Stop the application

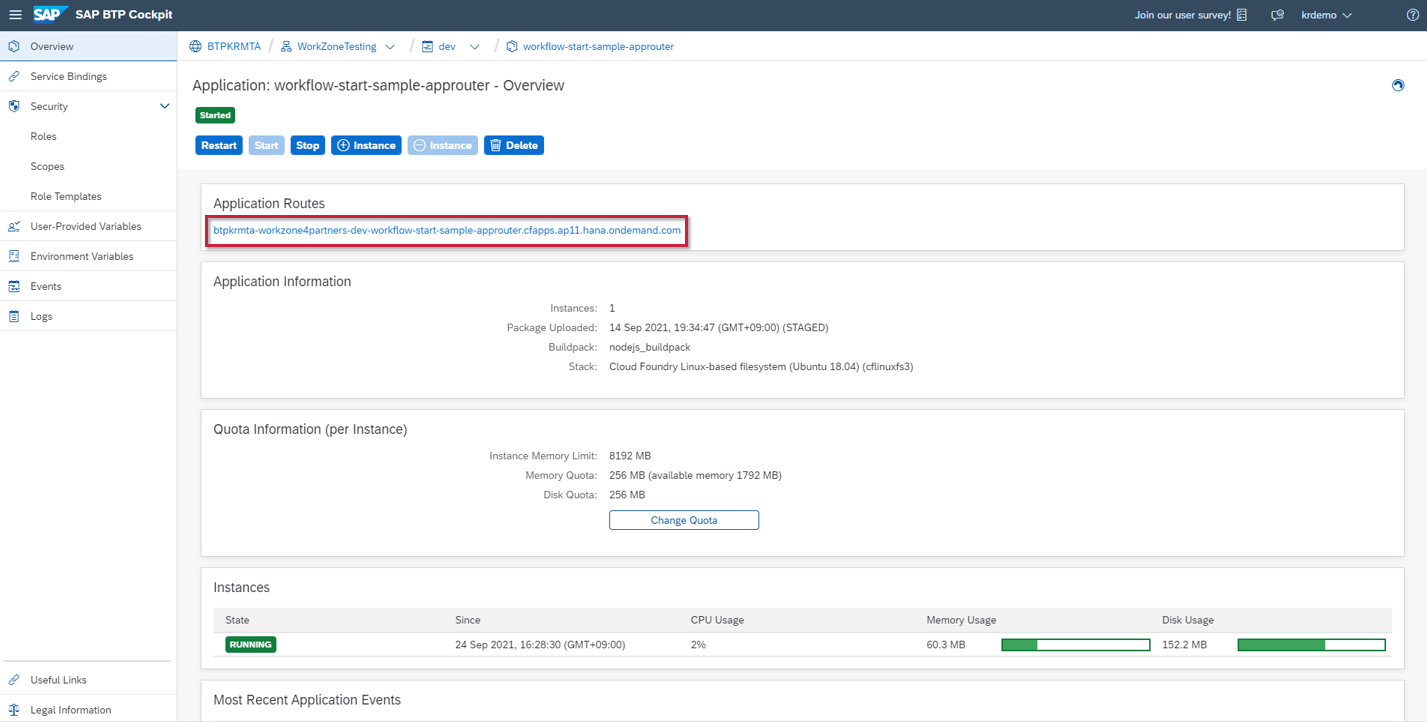(308, 145)
